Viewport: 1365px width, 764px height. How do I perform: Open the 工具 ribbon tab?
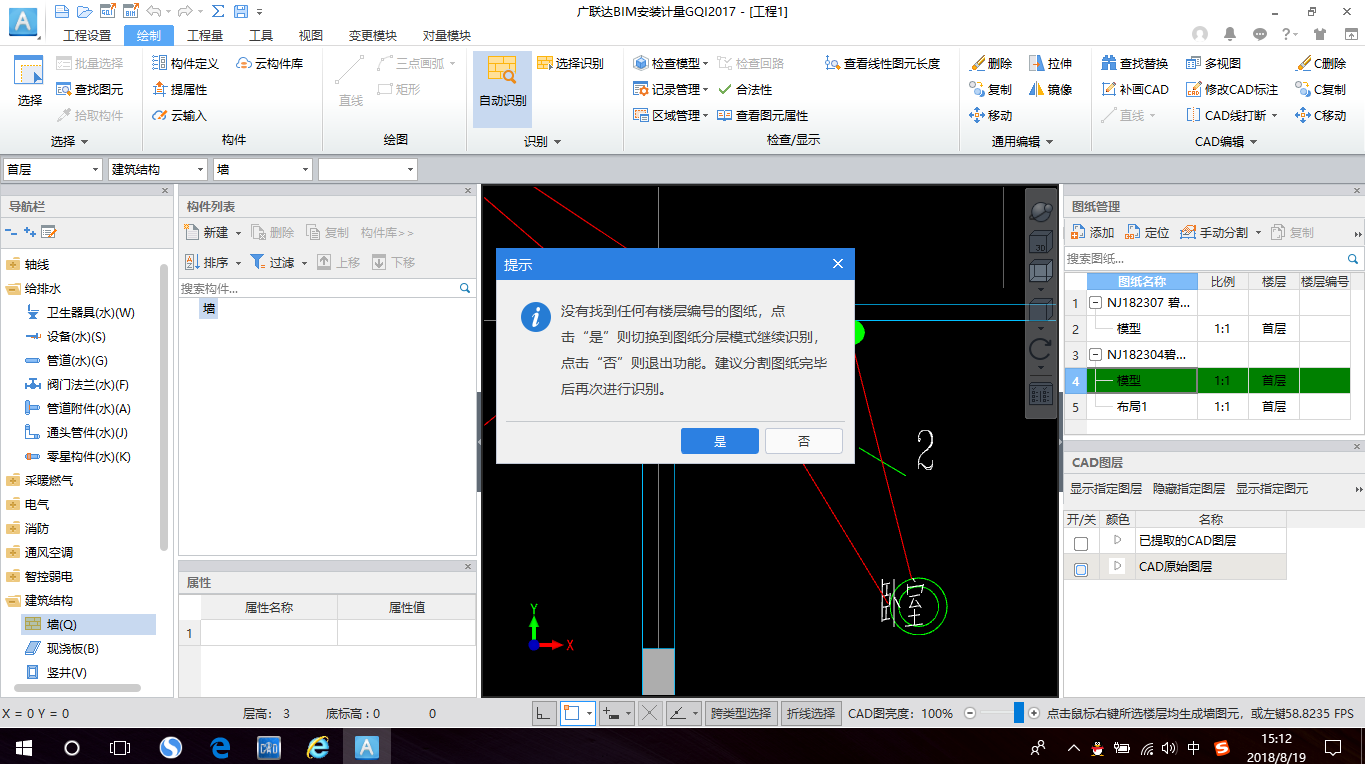pos(261,35)
